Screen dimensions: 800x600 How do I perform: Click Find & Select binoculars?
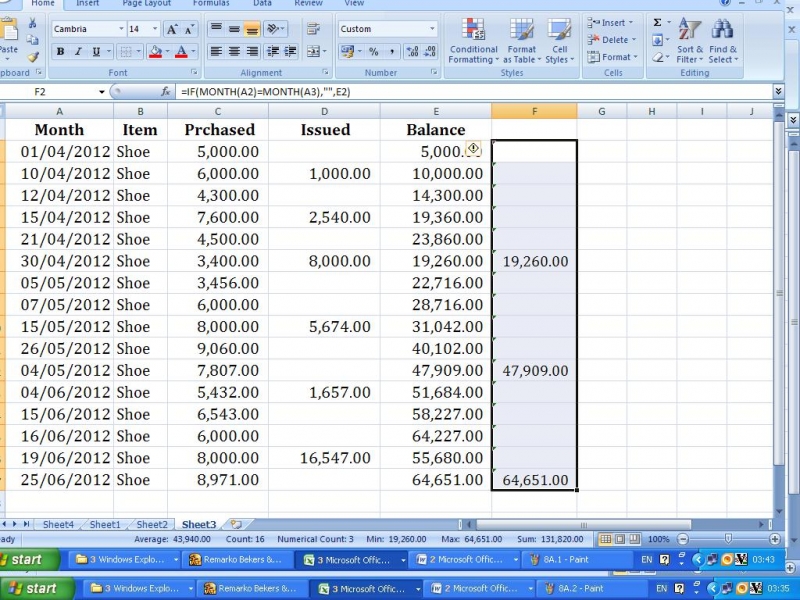click(x=723, y=41)
